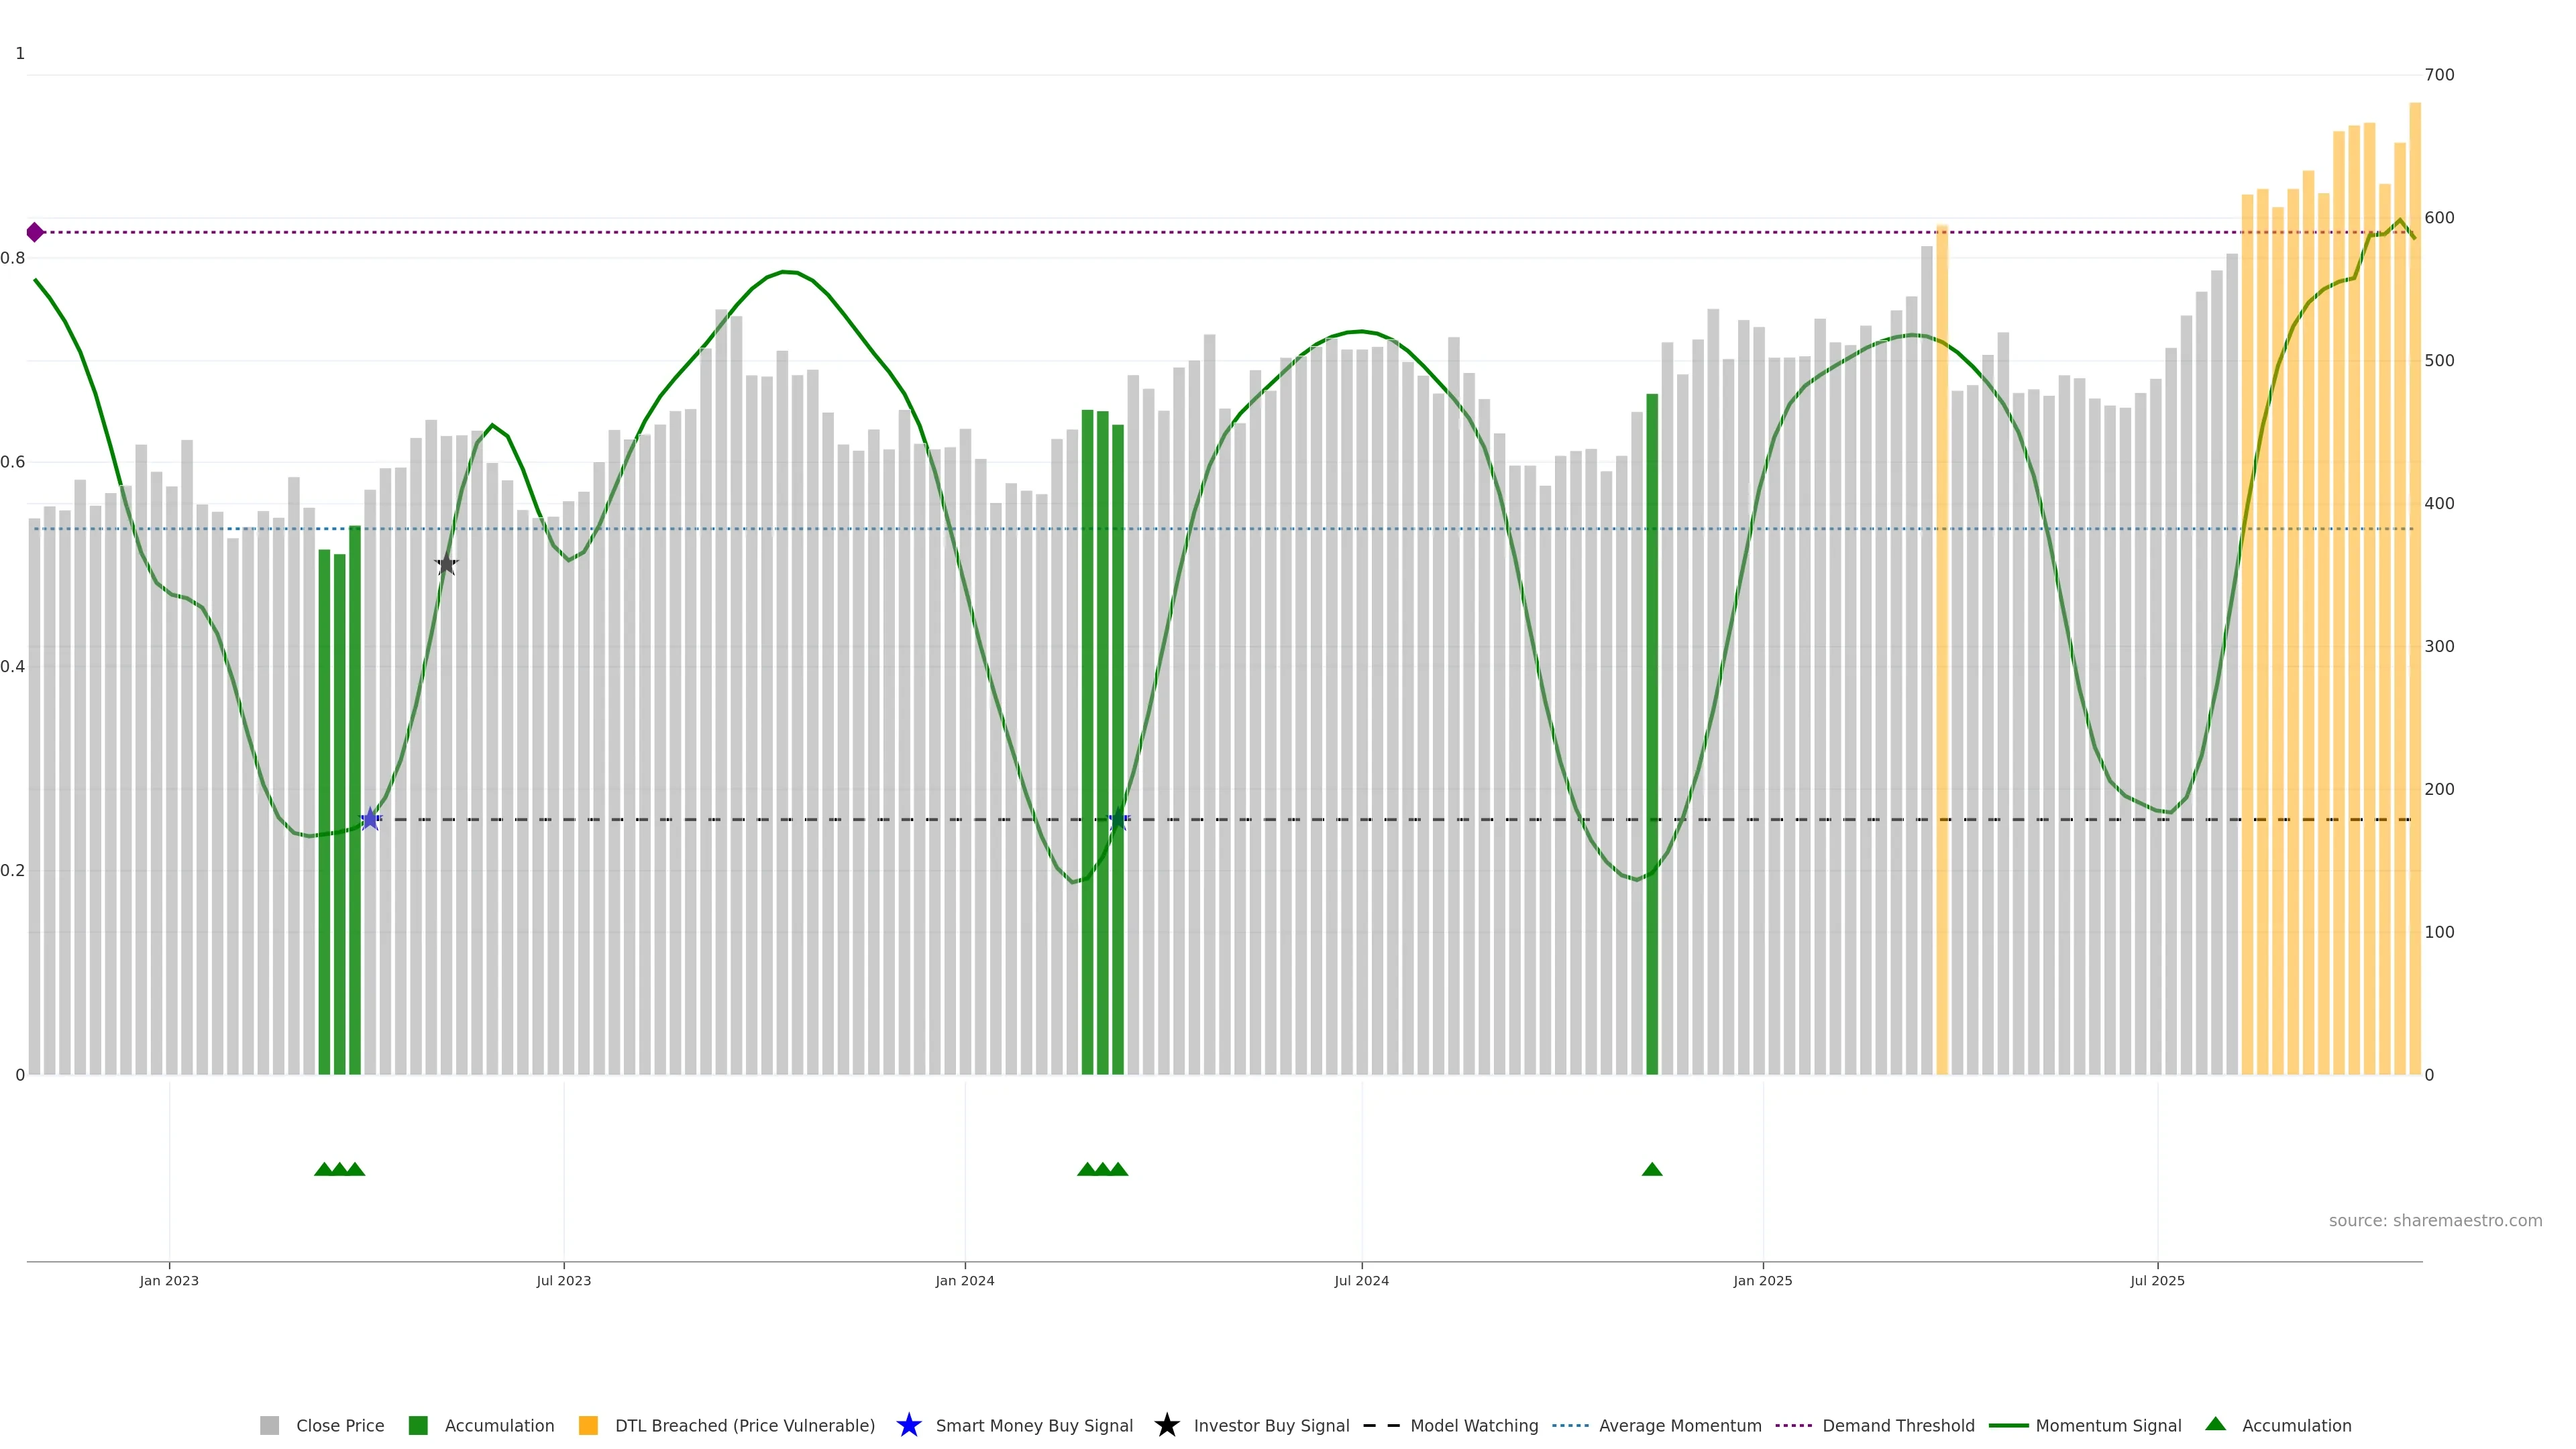Image resolution: width=2576 pixels, height=1449 pixels.
Task: Toggle Close Price series in legend
Action: (x=339, y=1425)
